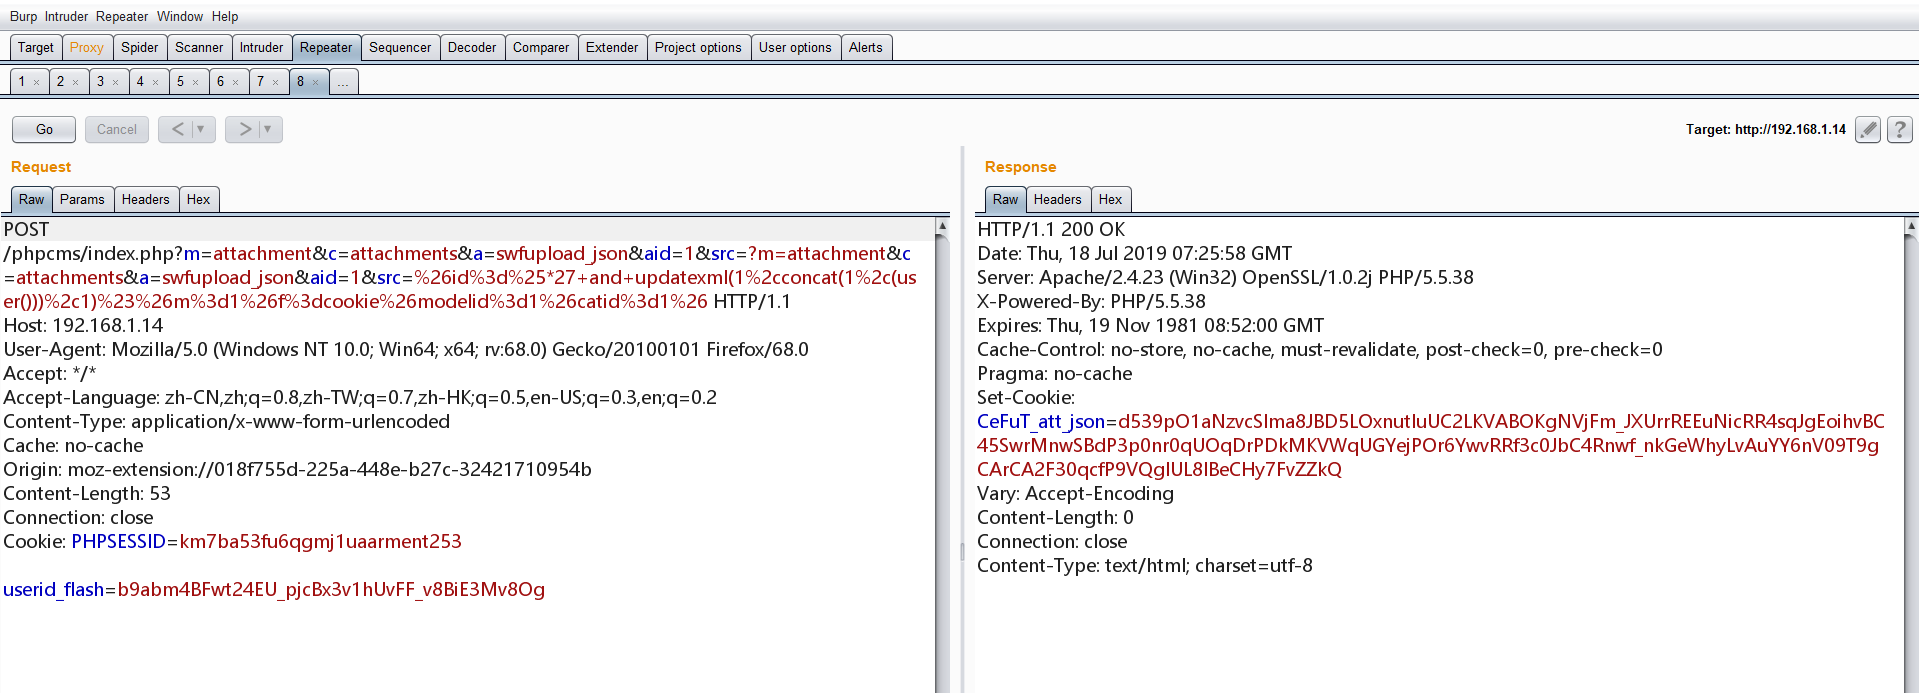Show the request Headers view
This screenshot has height=693, width=1919.
146,199
